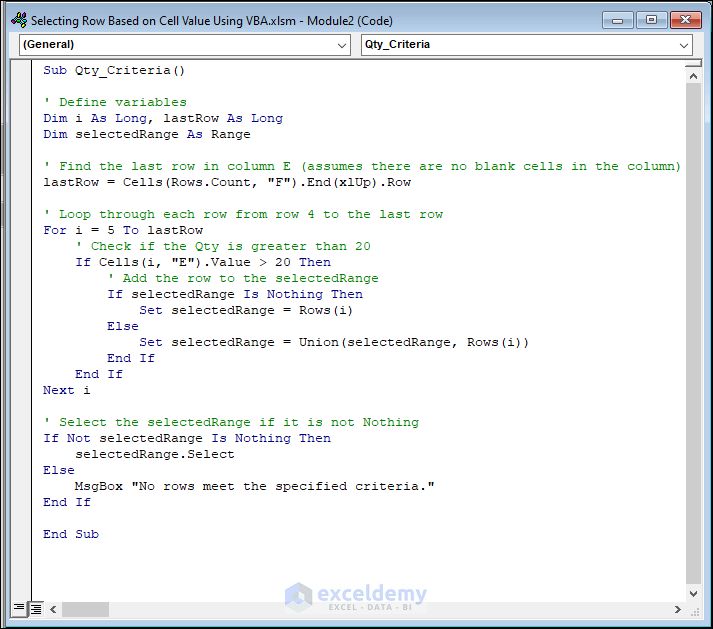713x629 pixels.
Task: Place cursor in 'Sub Qty_Criteria()' line
Action: [114, 70]
